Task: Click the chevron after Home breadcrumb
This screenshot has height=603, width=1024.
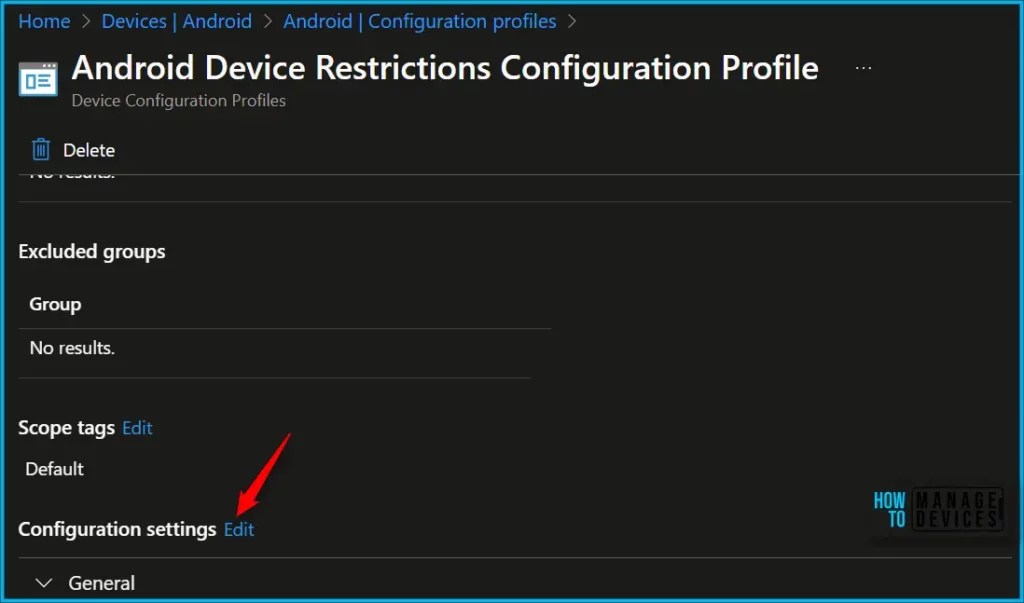Action: 83,21
